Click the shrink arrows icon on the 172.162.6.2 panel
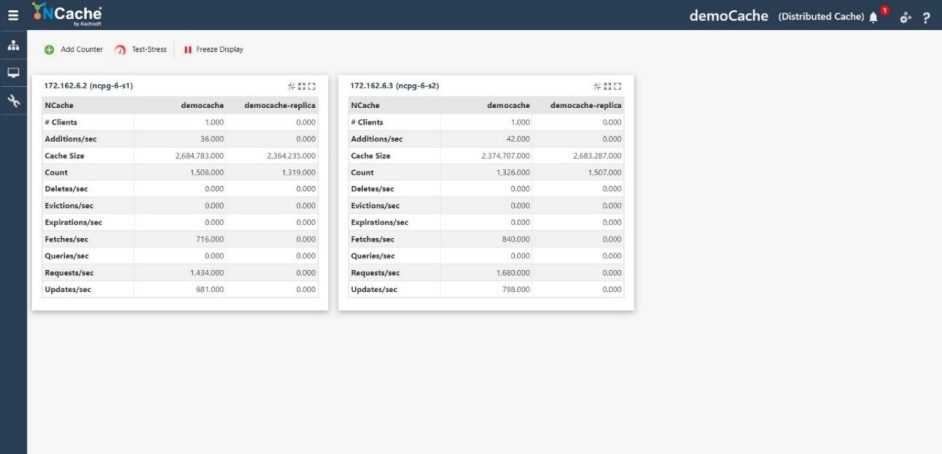The width and height of the screenshot is (942, 454). (291, 86)
